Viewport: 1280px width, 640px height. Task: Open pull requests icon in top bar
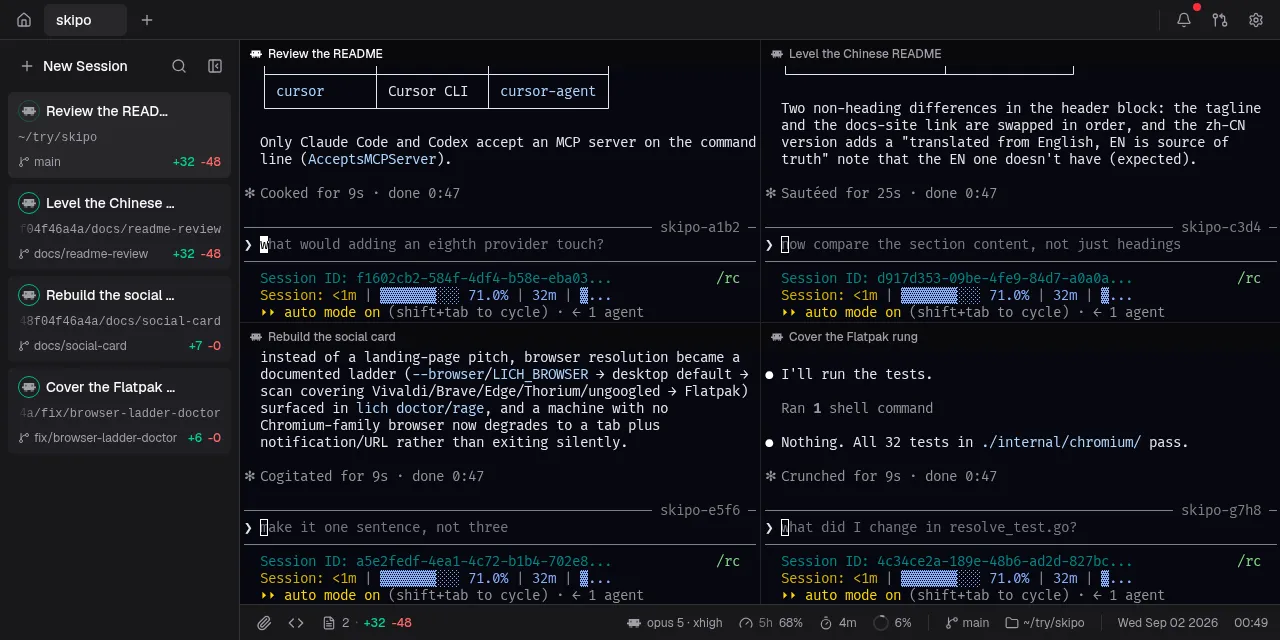[1220, 20]
